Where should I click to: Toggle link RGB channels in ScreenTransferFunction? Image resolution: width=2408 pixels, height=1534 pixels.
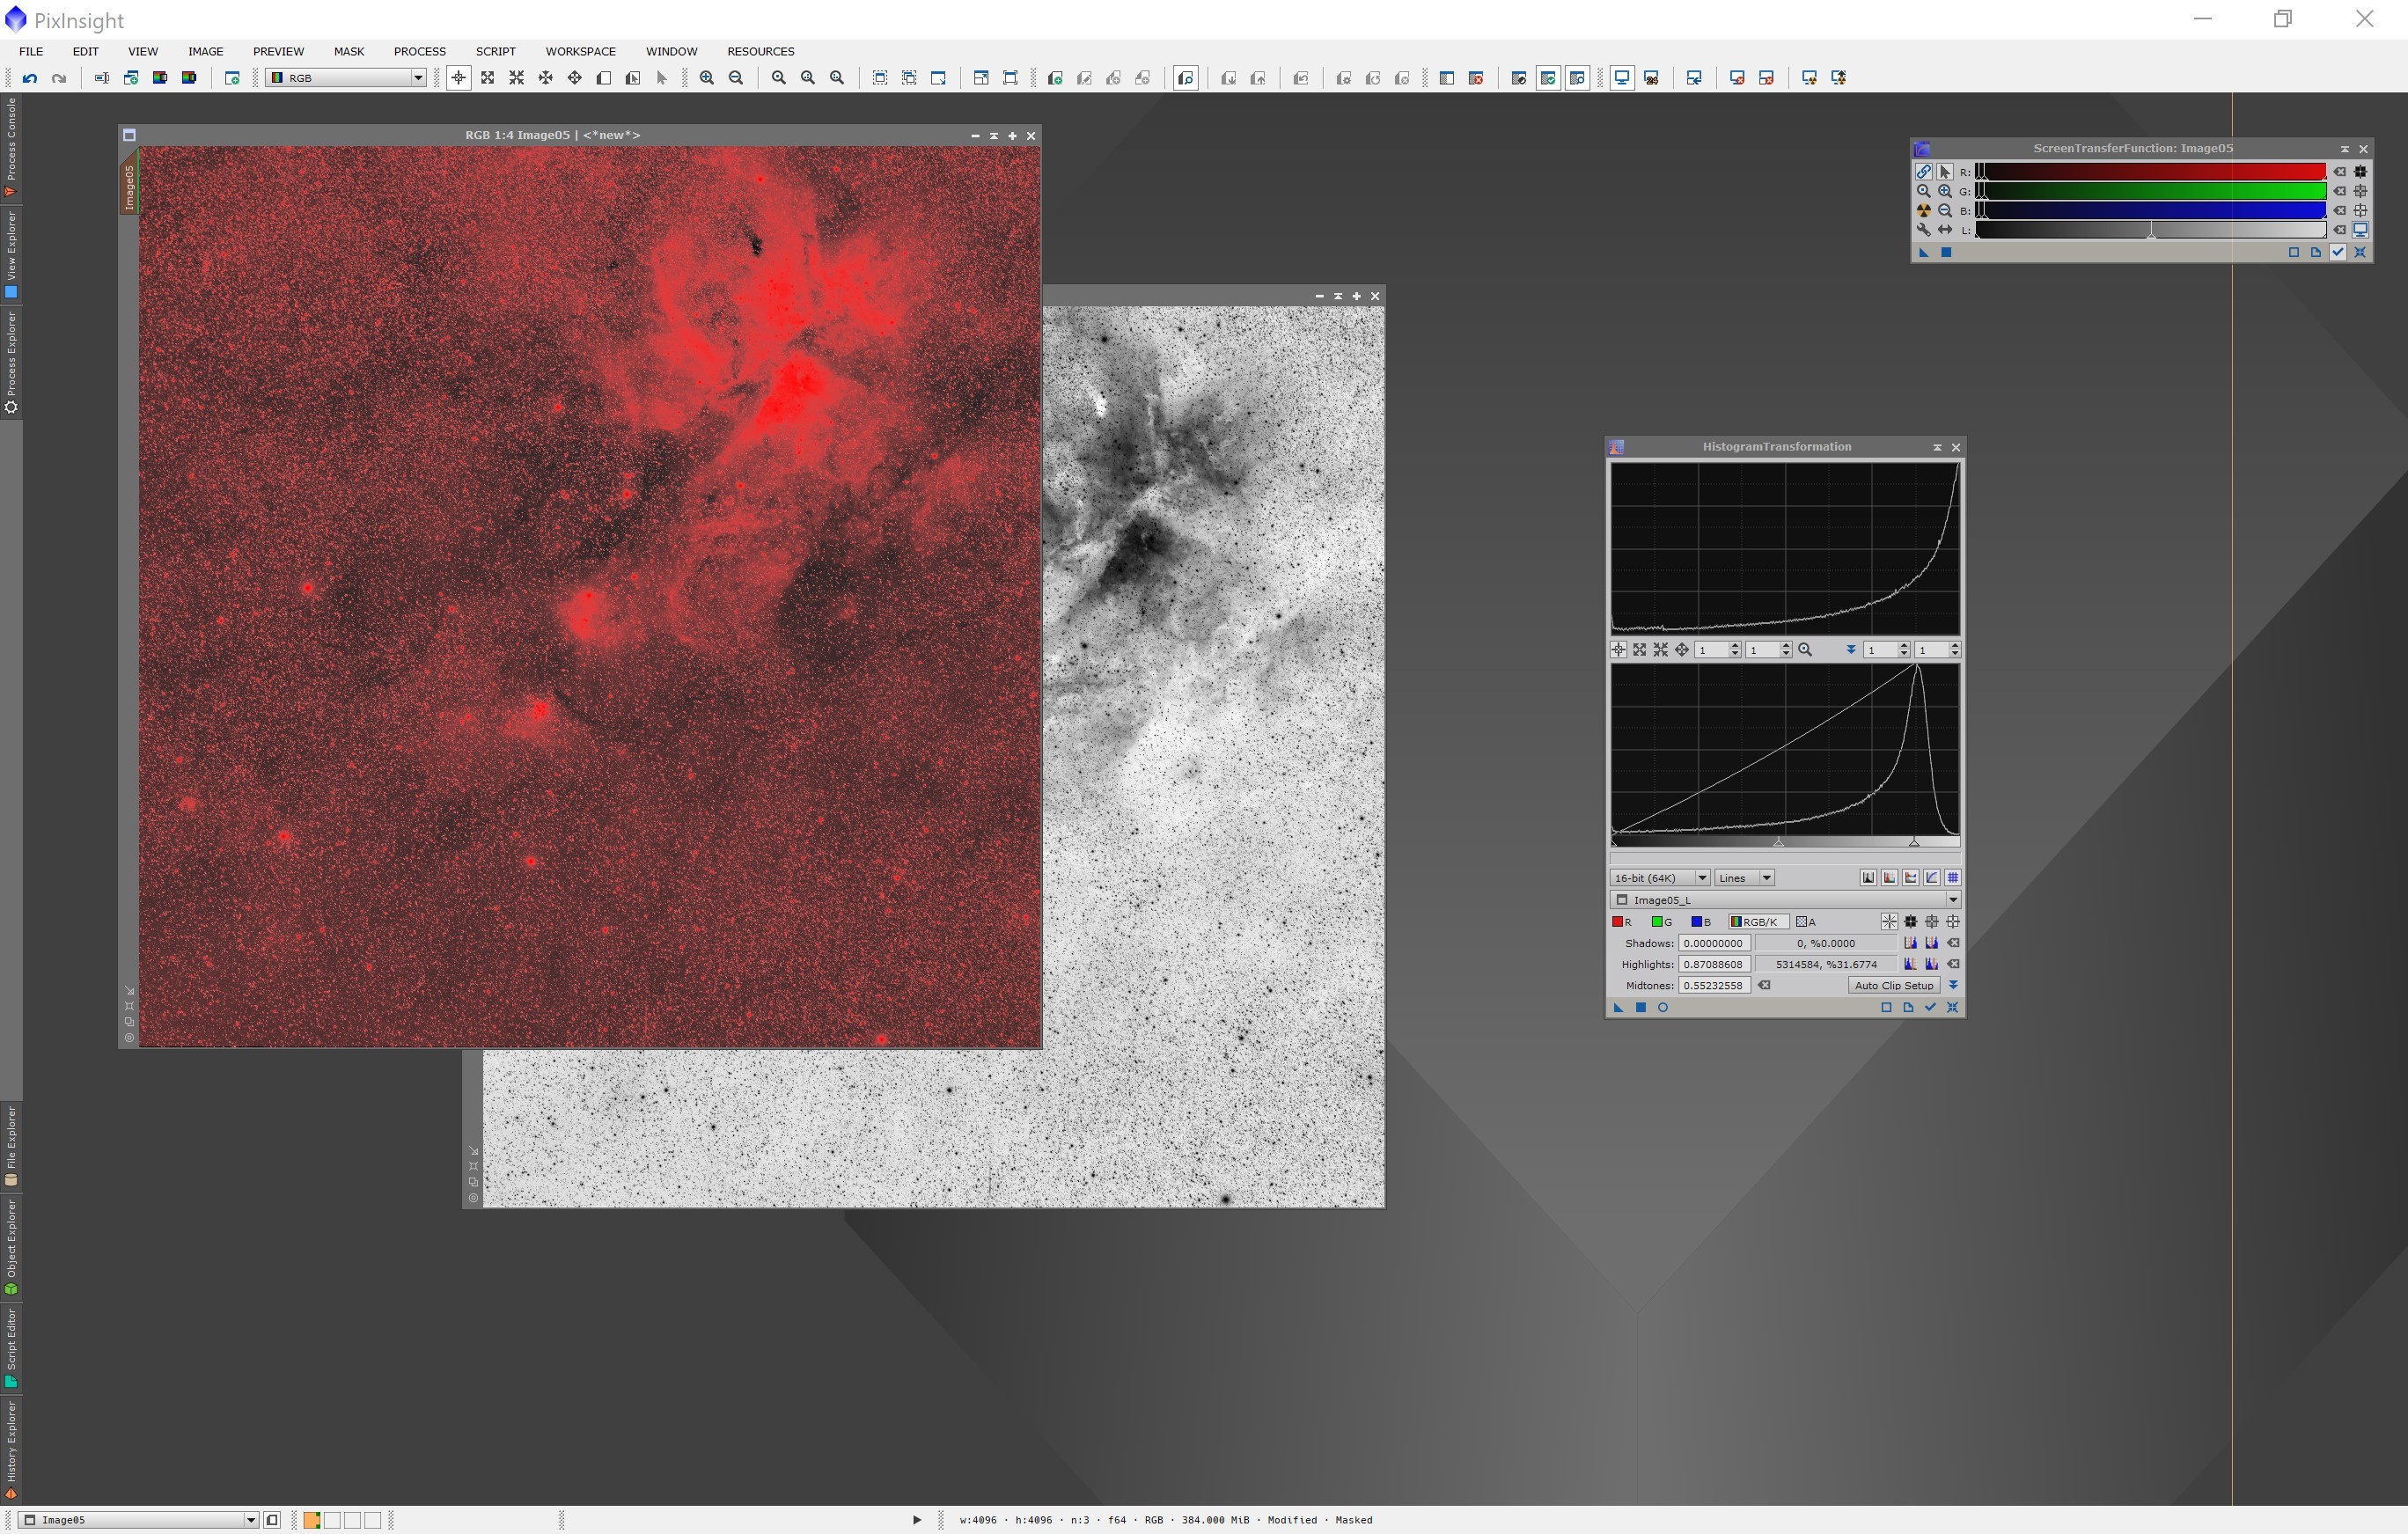(x=1923, y=172)
